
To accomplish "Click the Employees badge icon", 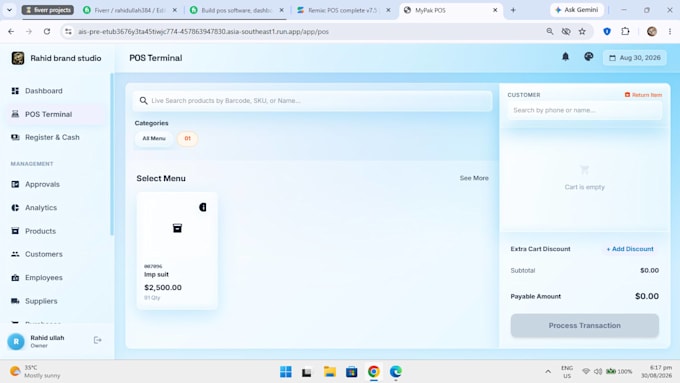I will pyautogui.click(x=15, y=278).
